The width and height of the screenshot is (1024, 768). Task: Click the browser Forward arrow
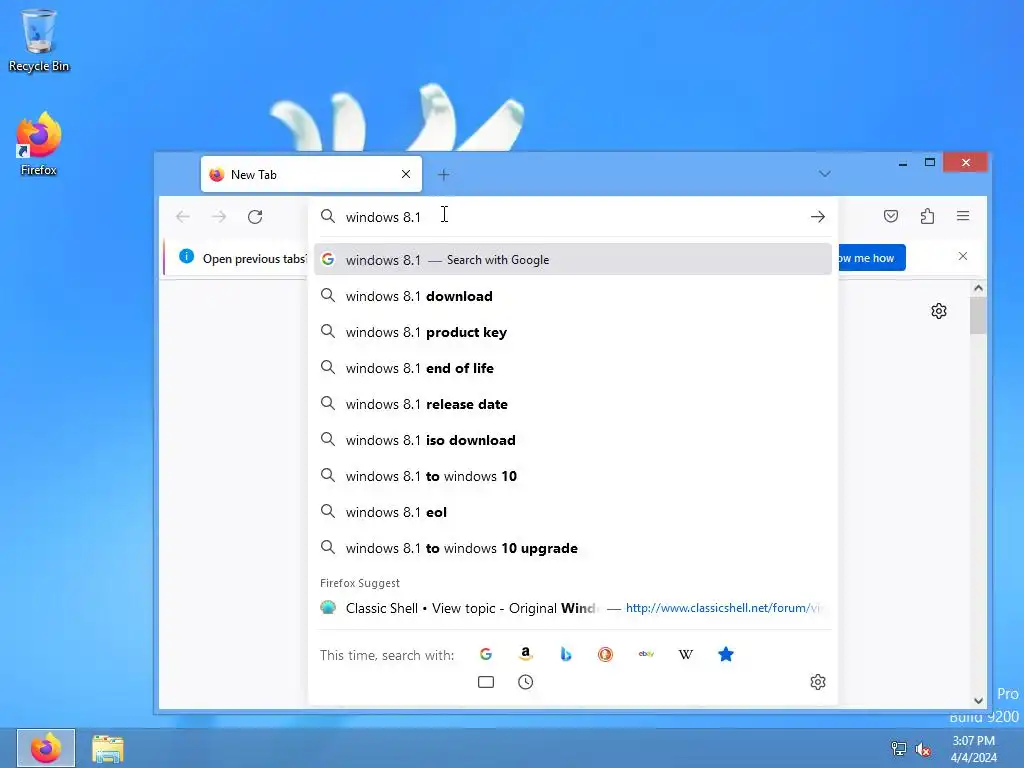(219, 217)
